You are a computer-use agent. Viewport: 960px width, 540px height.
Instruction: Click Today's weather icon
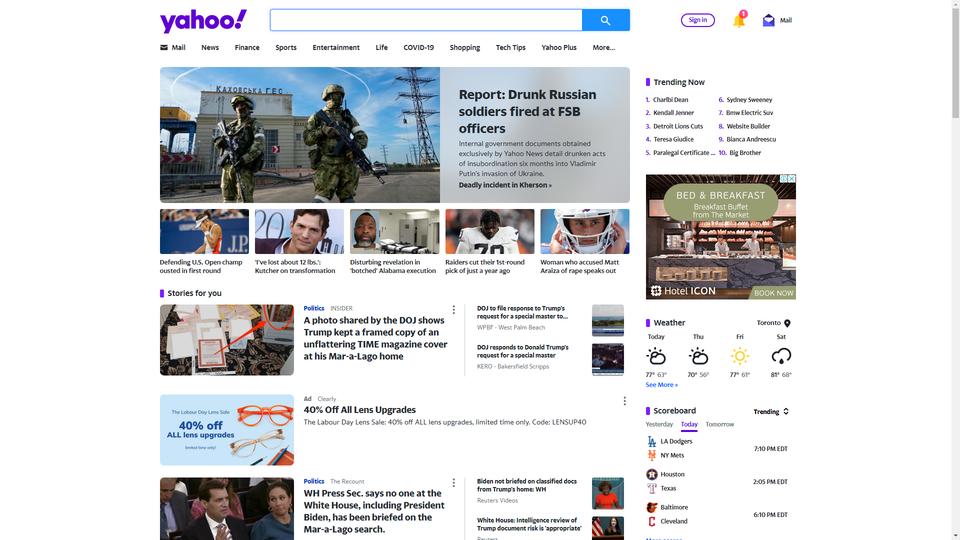[656, 356]
